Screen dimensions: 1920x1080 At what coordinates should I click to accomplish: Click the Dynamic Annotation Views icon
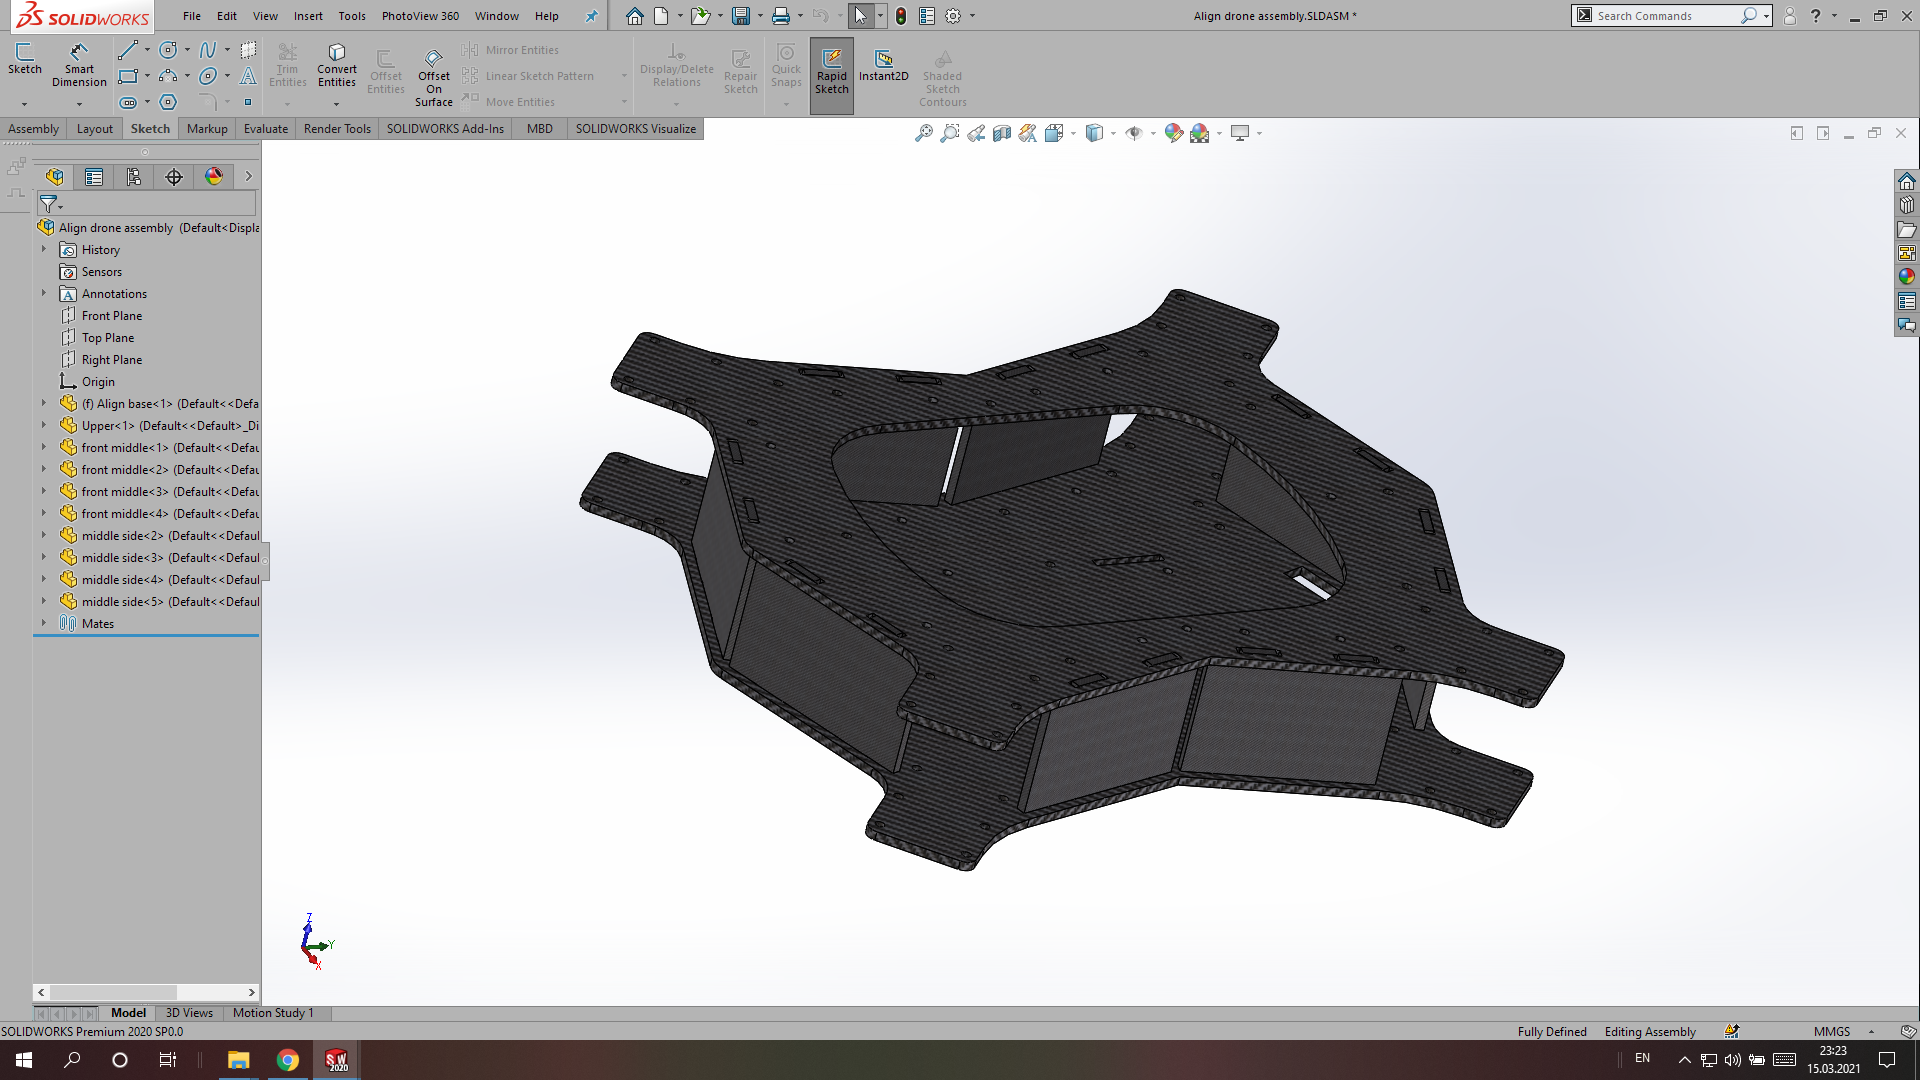[x=1027, y=133]
